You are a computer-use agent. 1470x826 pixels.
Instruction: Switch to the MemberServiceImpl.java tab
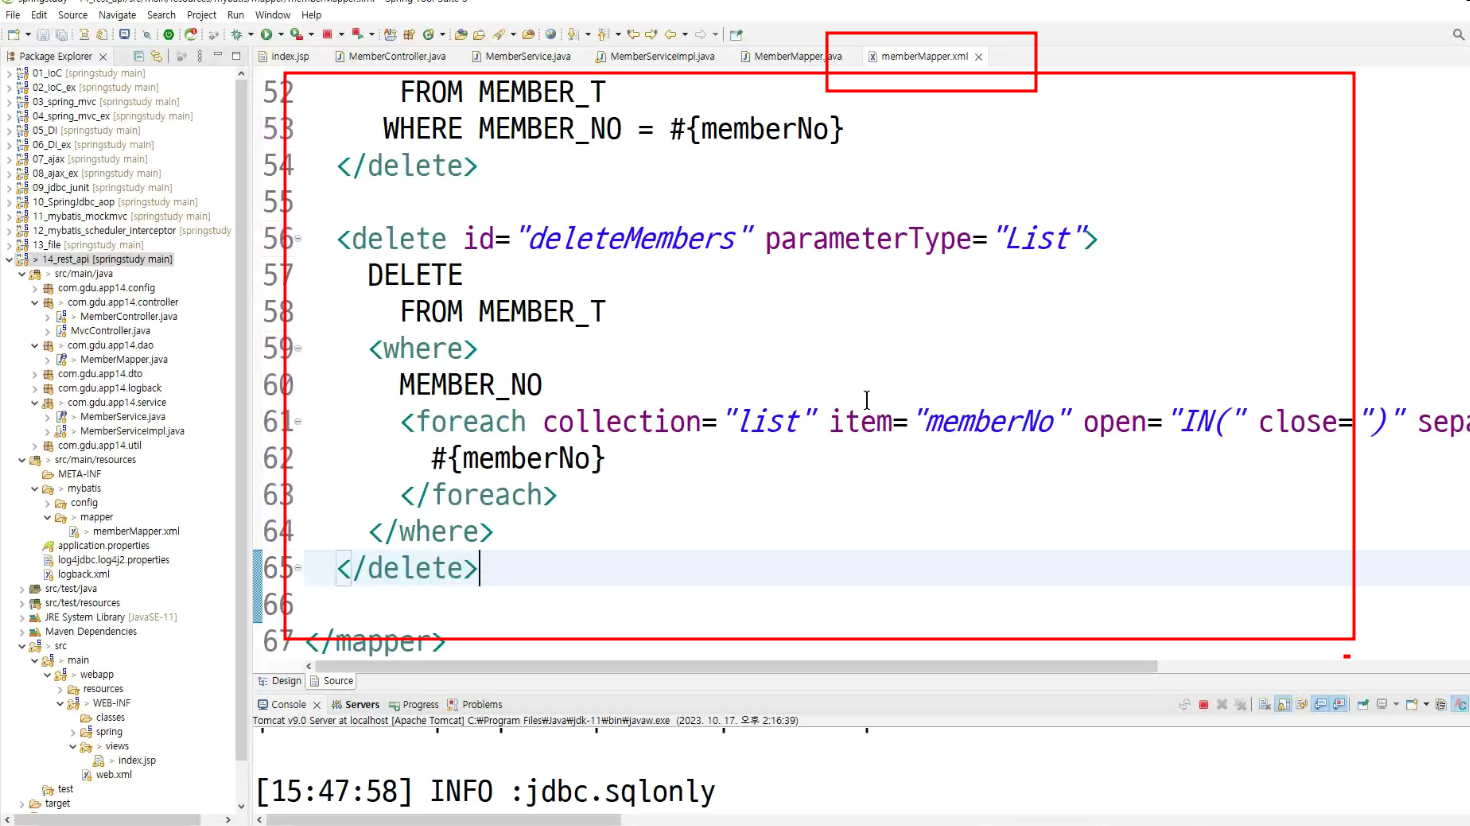655,56
